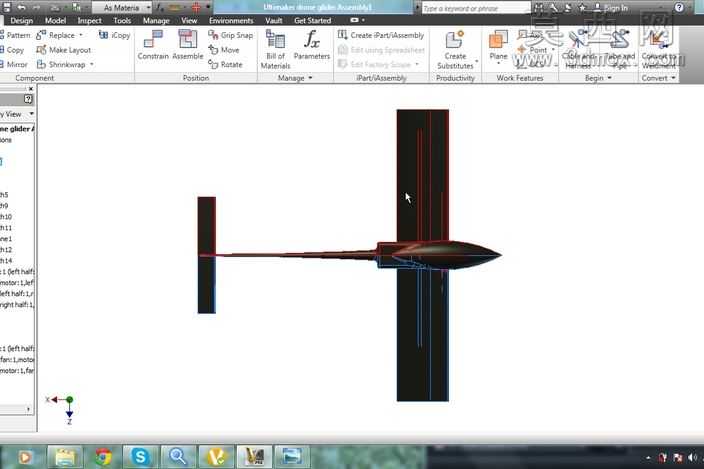Switch to the Environments tab

coord(231,21)
